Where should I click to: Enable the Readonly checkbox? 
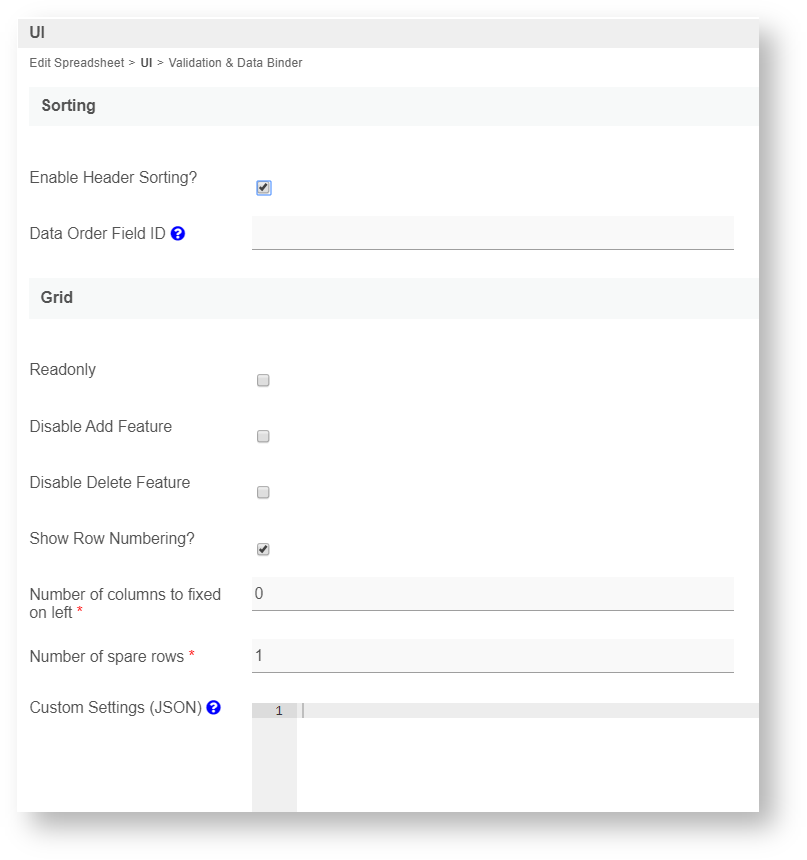coord(263,380)
